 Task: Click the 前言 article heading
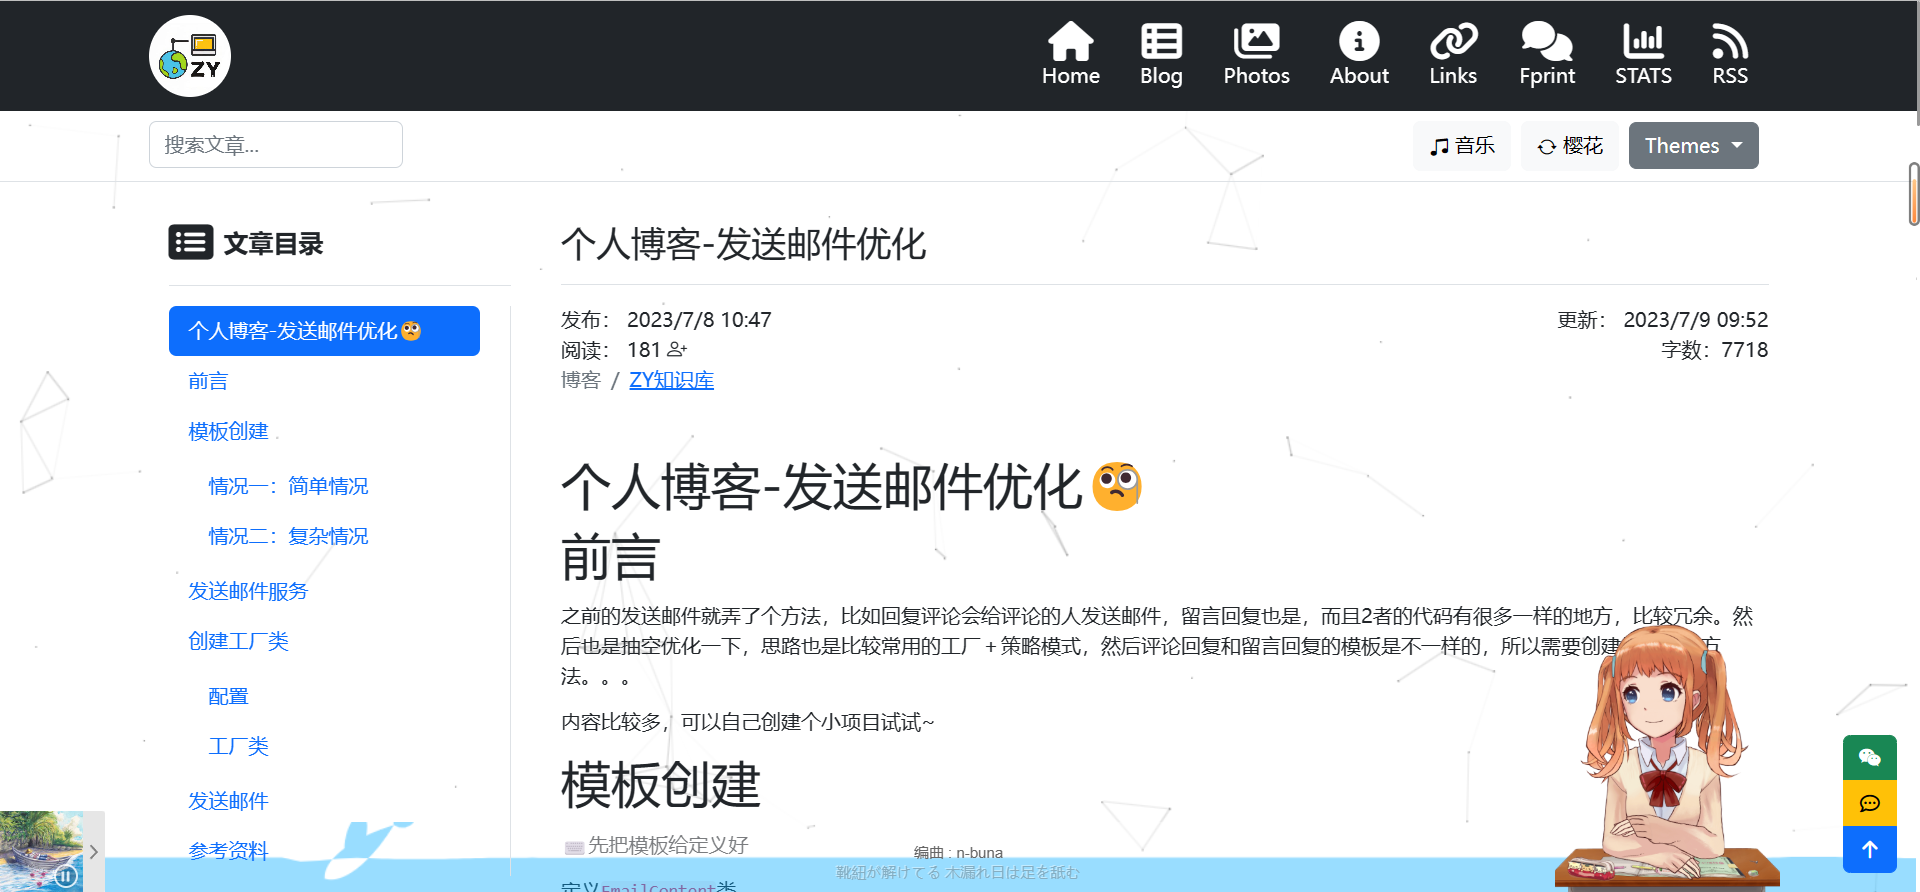(611, 558)
